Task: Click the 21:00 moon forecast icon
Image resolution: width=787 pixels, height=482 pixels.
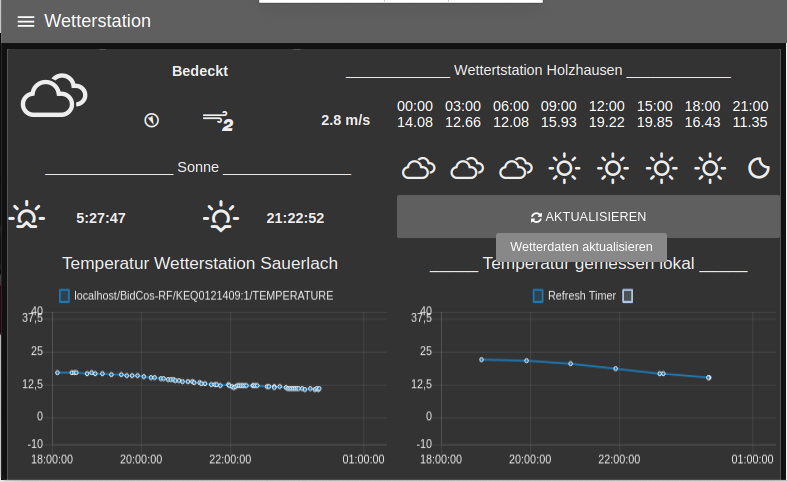Action: click(x=760, y=168)
